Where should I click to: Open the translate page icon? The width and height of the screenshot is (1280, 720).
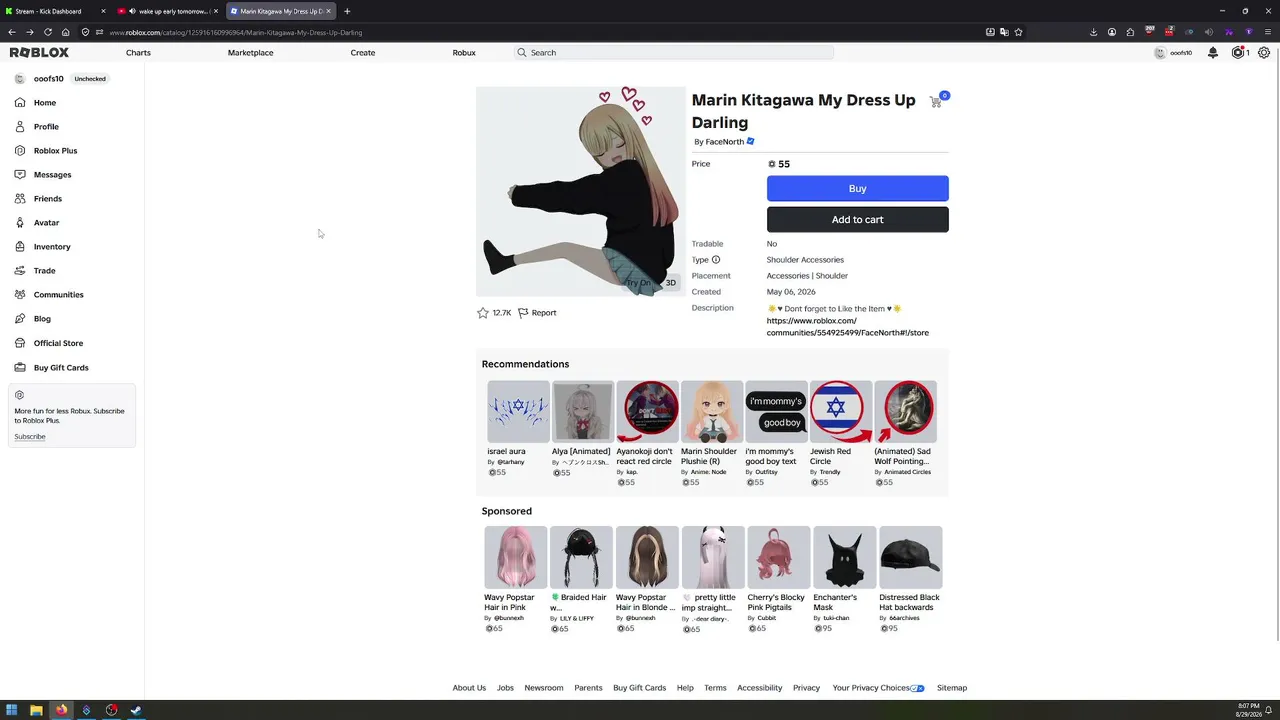1004,32
